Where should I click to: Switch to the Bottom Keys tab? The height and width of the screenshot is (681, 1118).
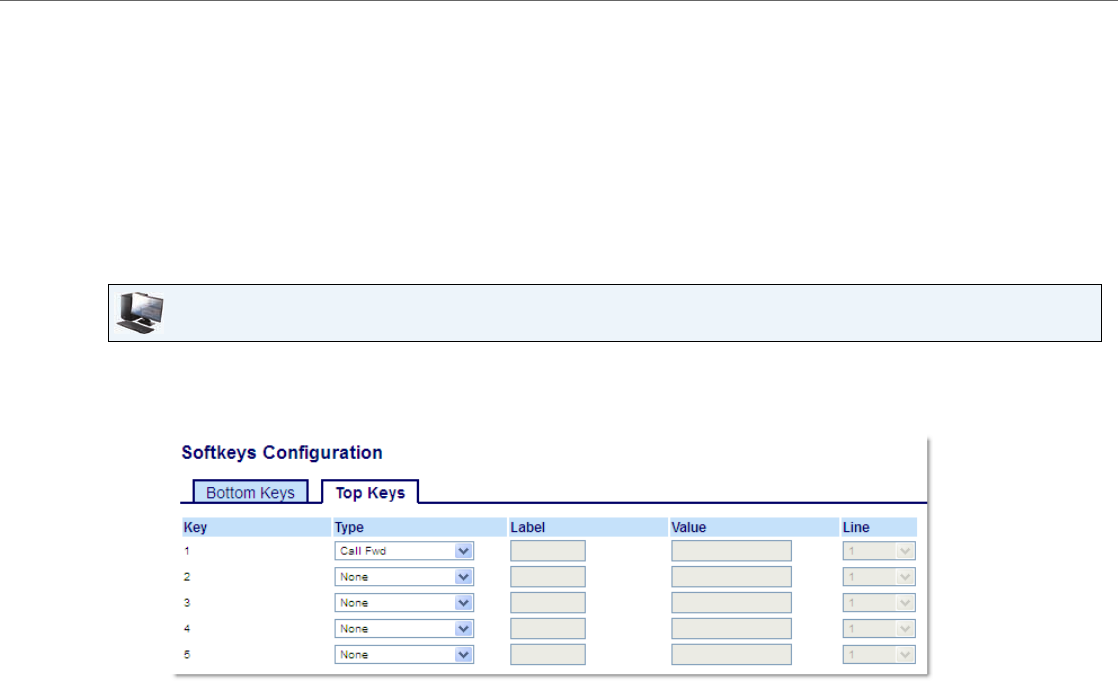point(250,492)
